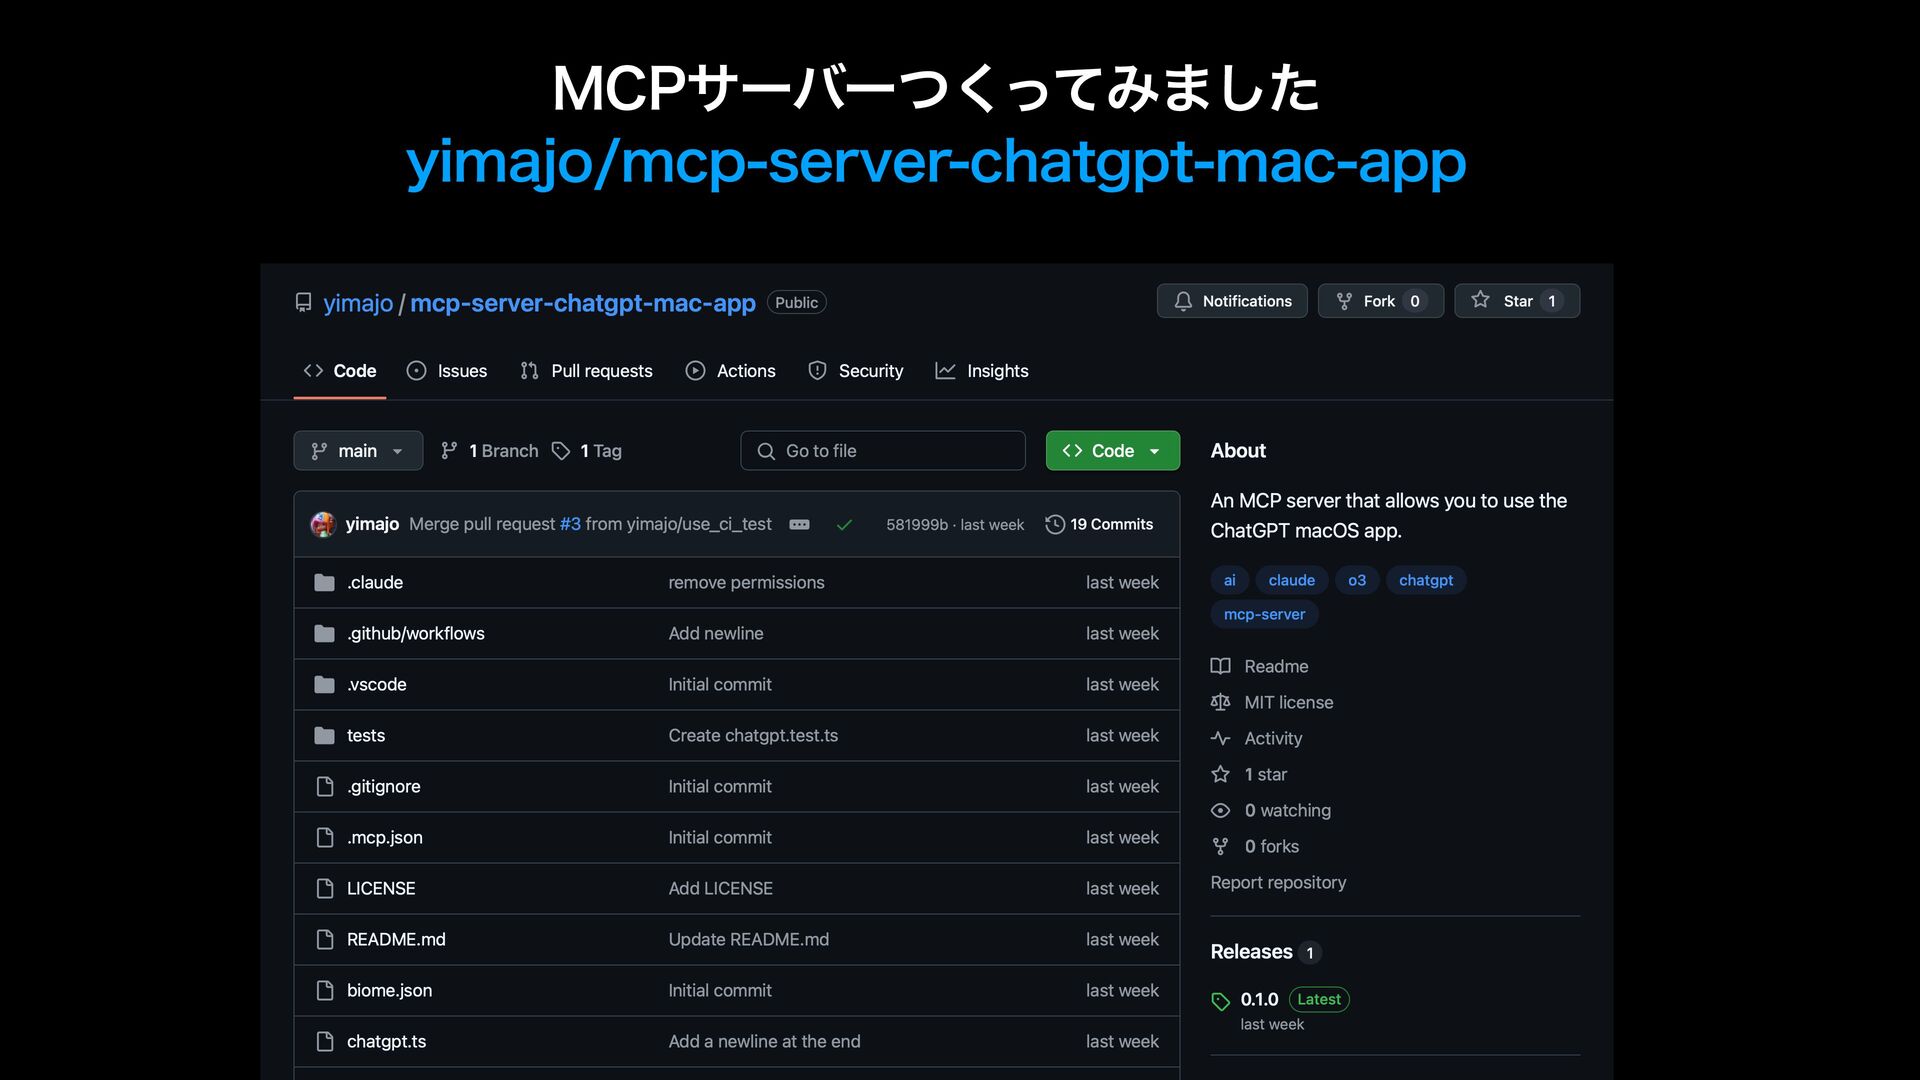View the 1 star link

[x=1266, y=774]
